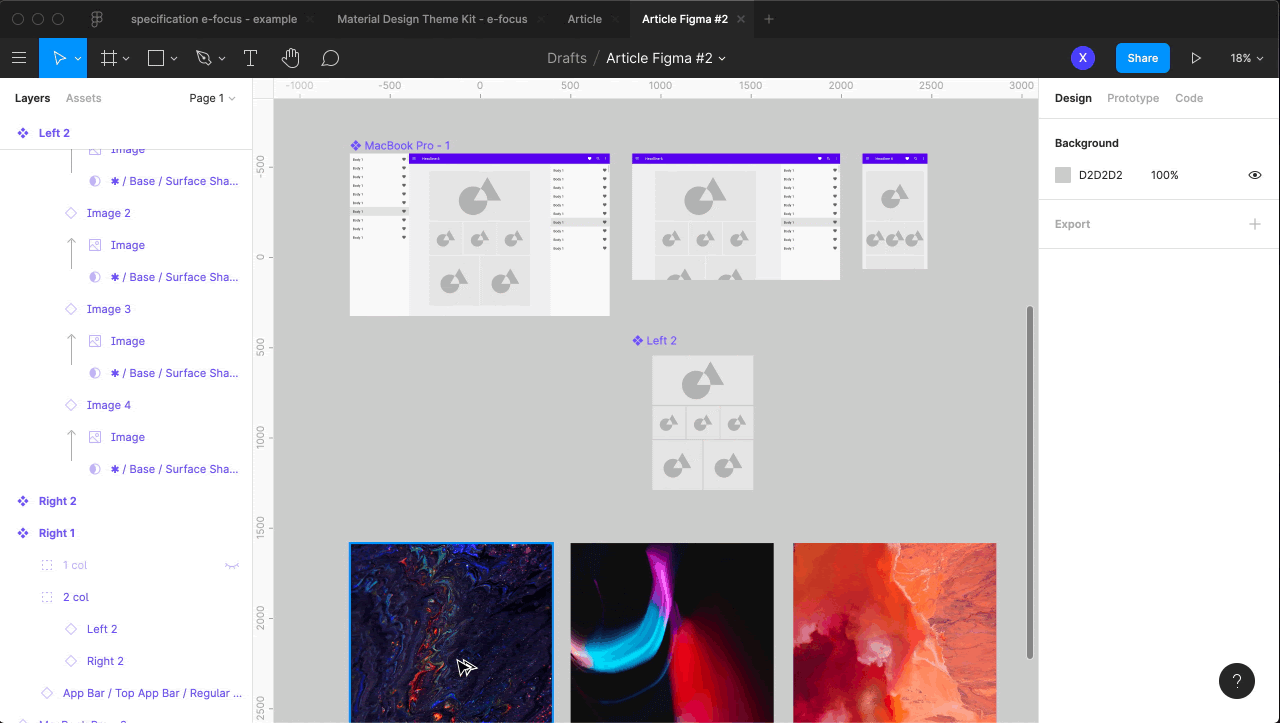Switch to the Prototype tab
The image size is (1280, 723).
[x=1132, y=98]
